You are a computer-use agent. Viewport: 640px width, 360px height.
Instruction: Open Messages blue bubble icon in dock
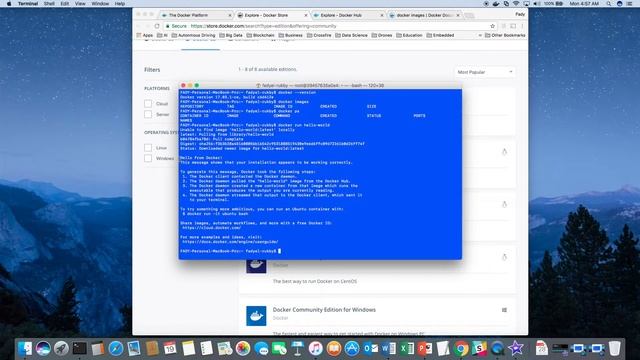(261, 348)
